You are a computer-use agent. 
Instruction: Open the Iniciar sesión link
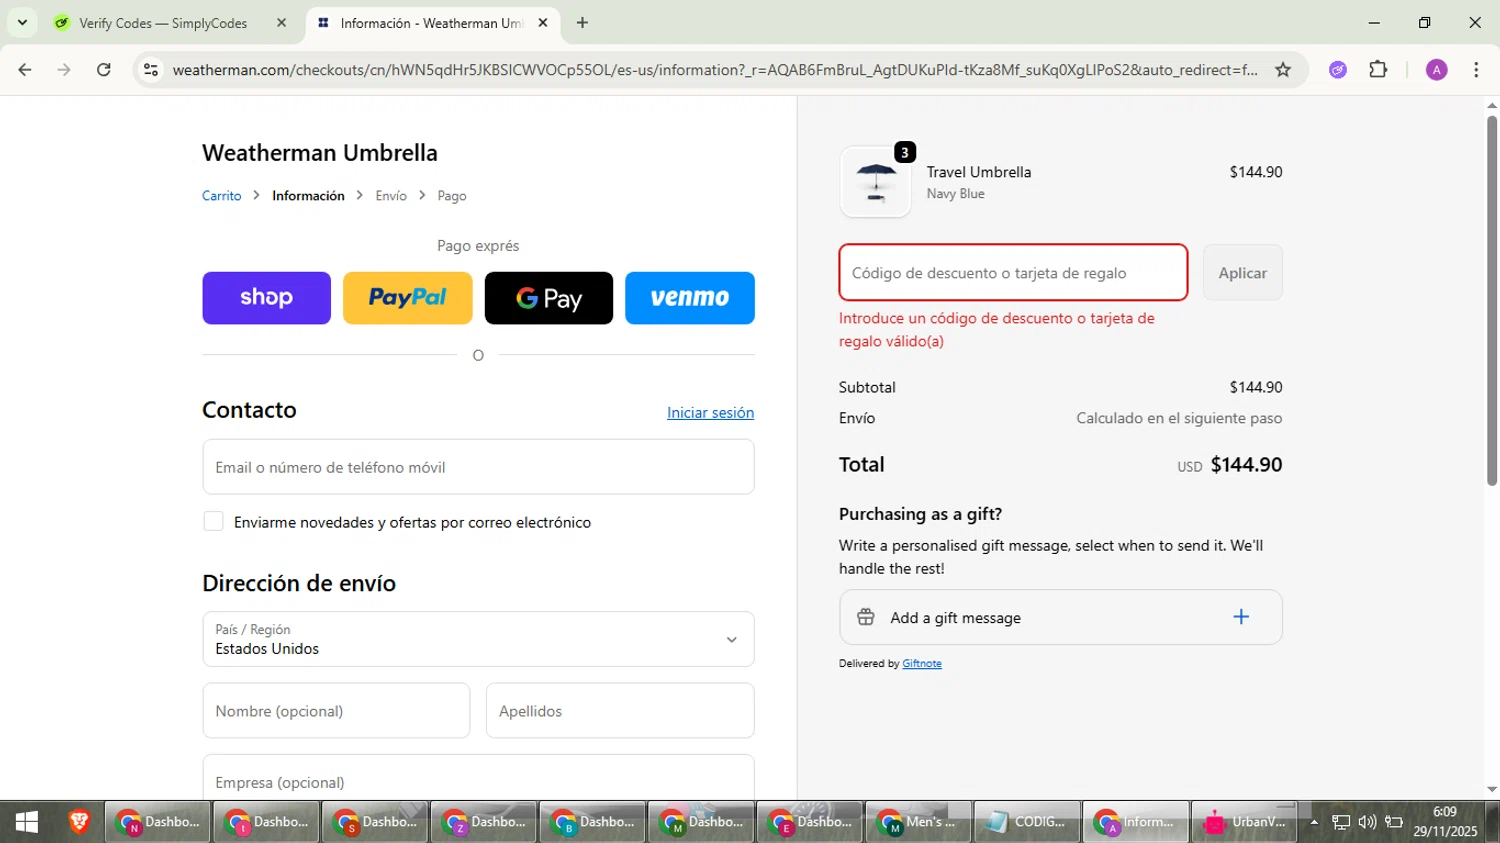[710, 413]
